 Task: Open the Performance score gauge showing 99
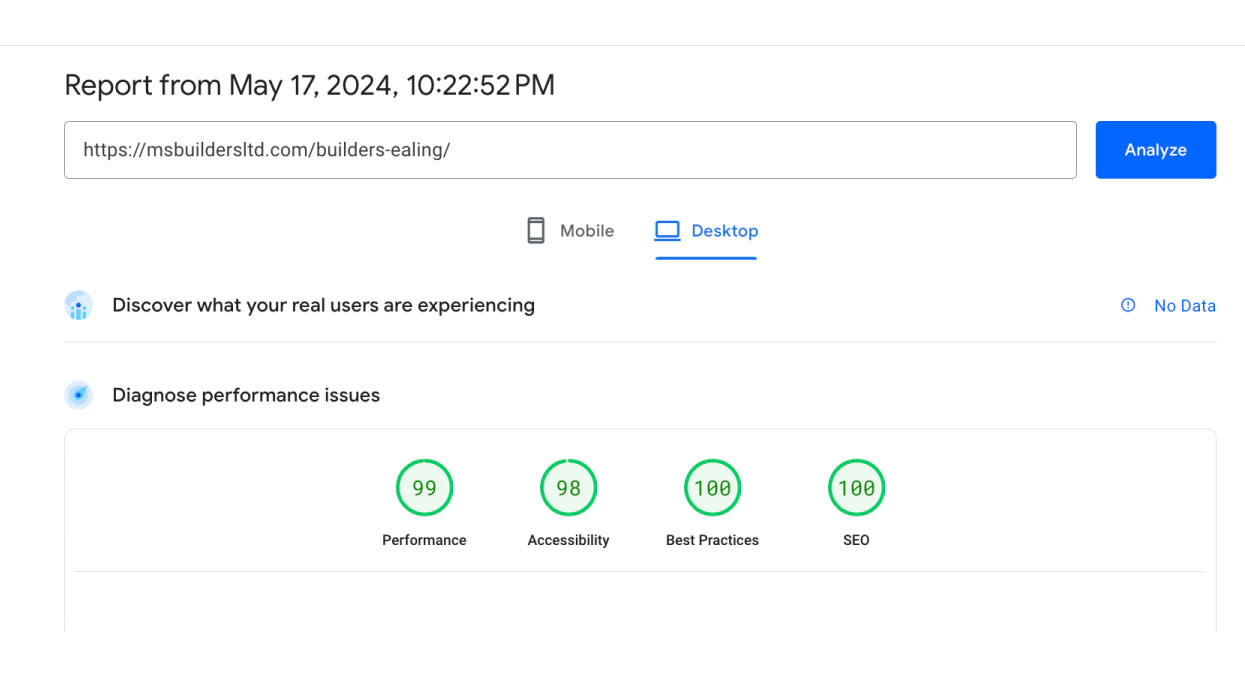pos(424,488)
